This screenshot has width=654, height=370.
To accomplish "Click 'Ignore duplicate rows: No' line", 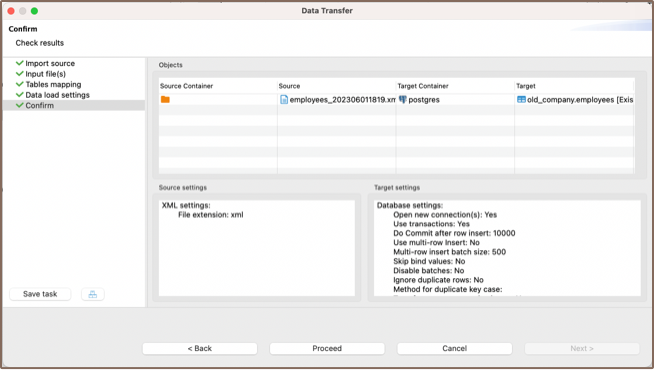I will tap(438, 280).
